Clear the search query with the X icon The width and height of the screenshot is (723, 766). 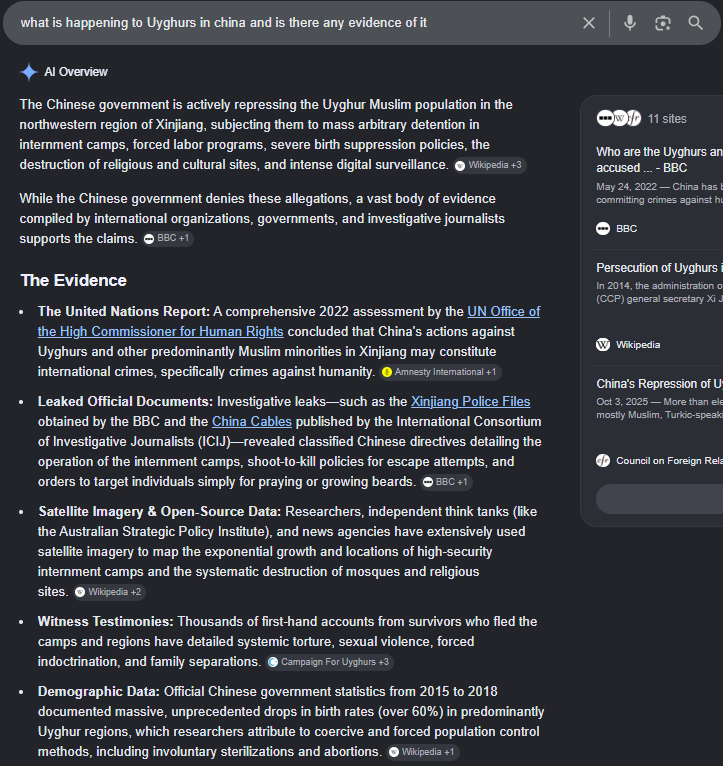pyautogui.click(x=589, y=23)
